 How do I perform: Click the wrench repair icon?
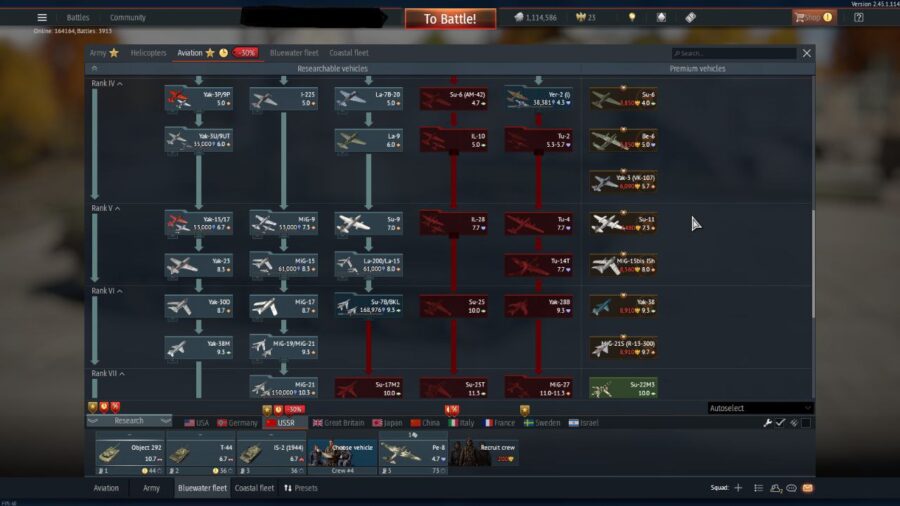[768, 423]
